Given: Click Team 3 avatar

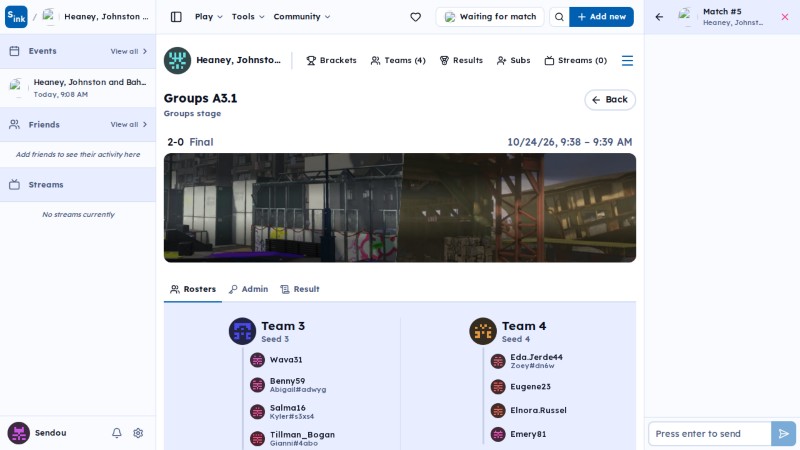Looking at the screenshot, I should [242, 331].
